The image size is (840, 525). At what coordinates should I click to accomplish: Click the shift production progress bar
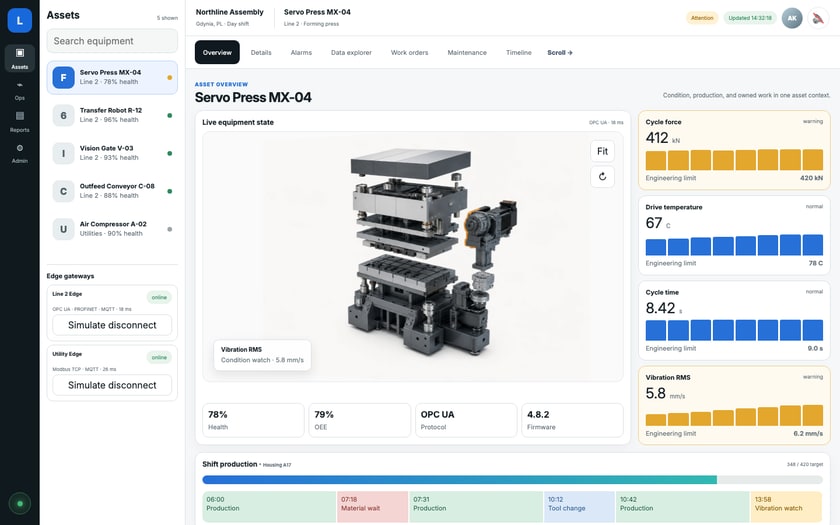coord(513,480)
